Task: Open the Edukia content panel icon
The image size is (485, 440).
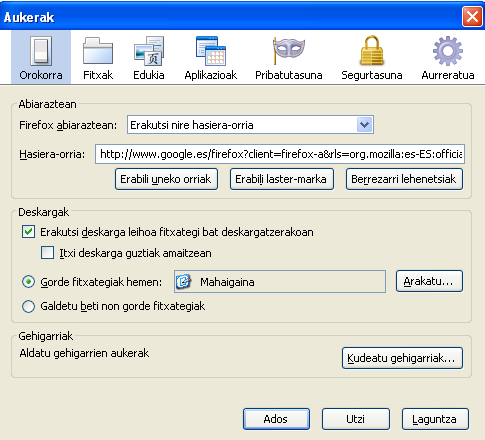Action: (x=149, y=51)
